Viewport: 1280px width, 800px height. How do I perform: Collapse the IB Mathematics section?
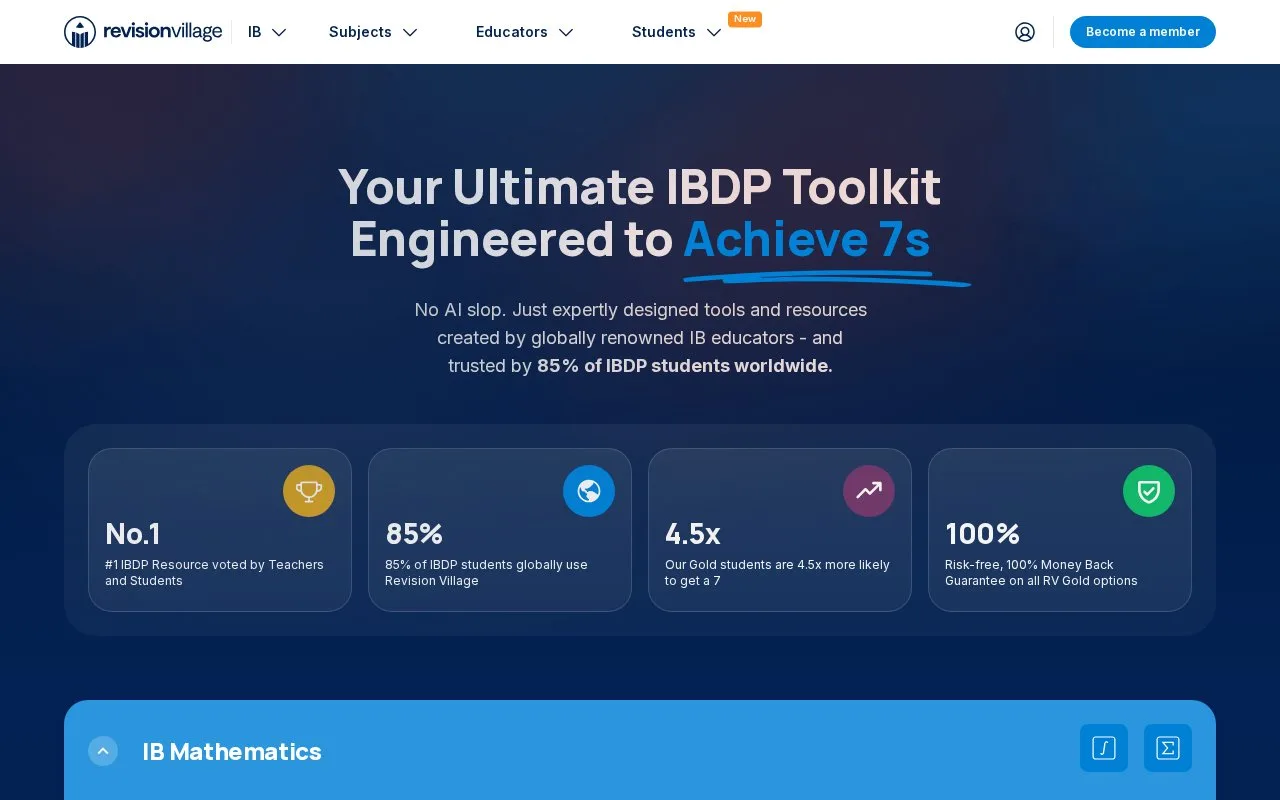coord(103,751)
